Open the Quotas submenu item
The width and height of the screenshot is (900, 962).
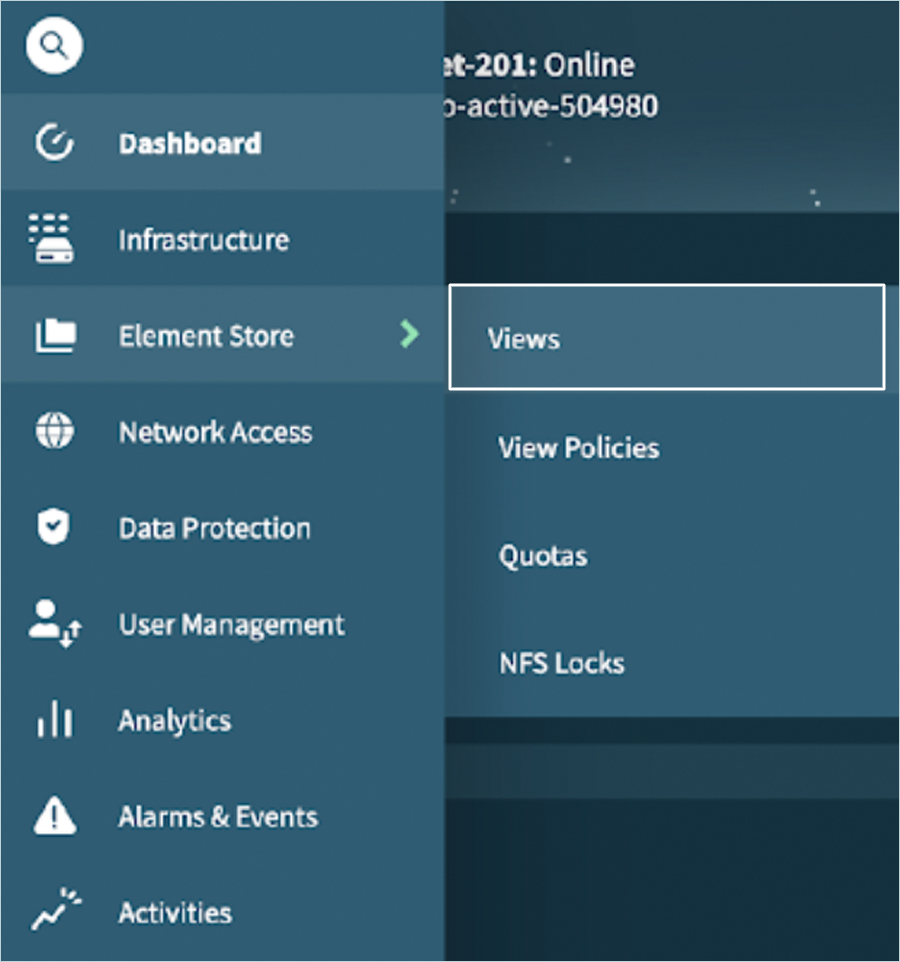pyautogui.click(x=543, y=555)
